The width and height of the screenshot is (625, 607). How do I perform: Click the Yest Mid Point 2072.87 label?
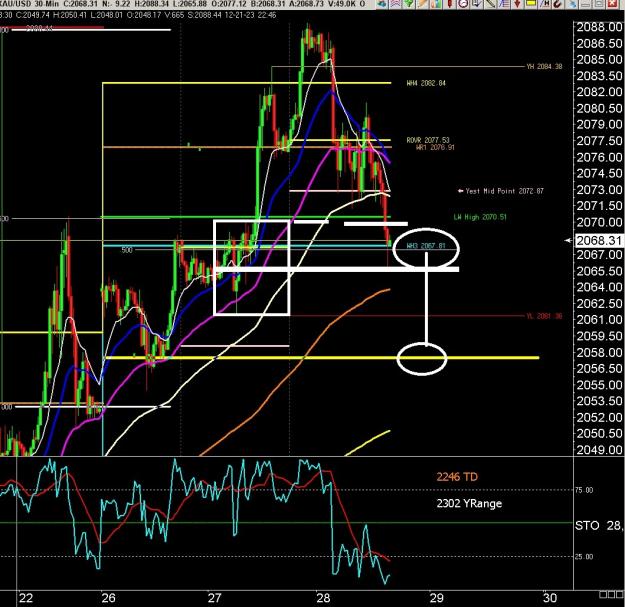504,191
